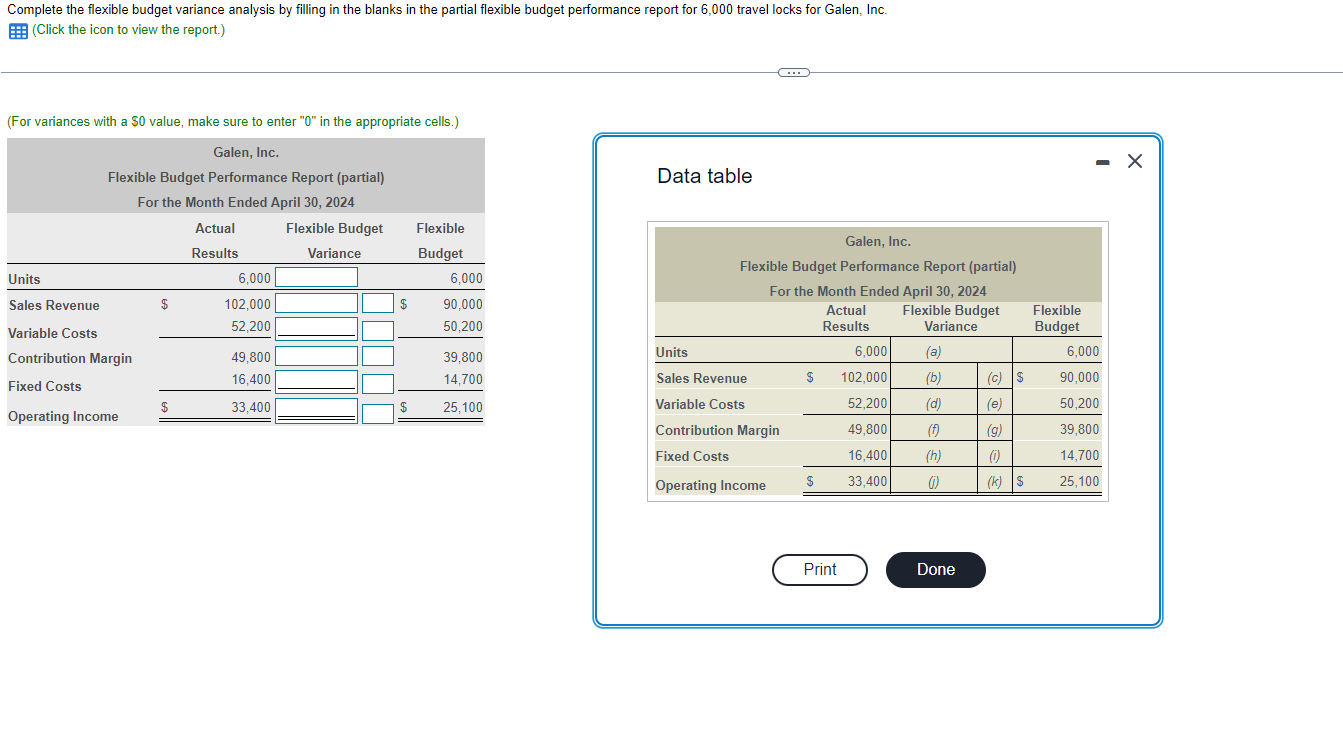This screenshot has width=1343, height=736.
Task: Click the 'Data table' dialog title
Action: click(x=704, y=176)
